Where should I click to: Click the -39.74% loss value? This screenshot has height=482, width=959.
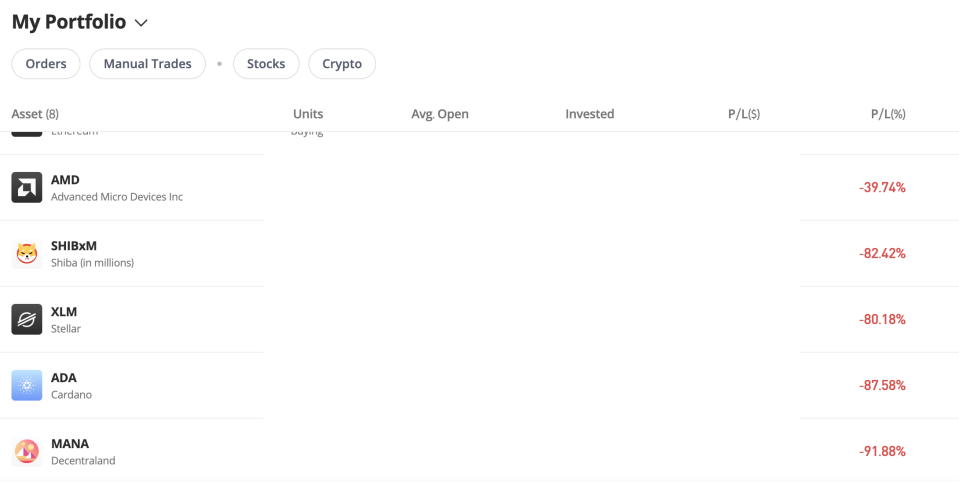pos(882,188)
